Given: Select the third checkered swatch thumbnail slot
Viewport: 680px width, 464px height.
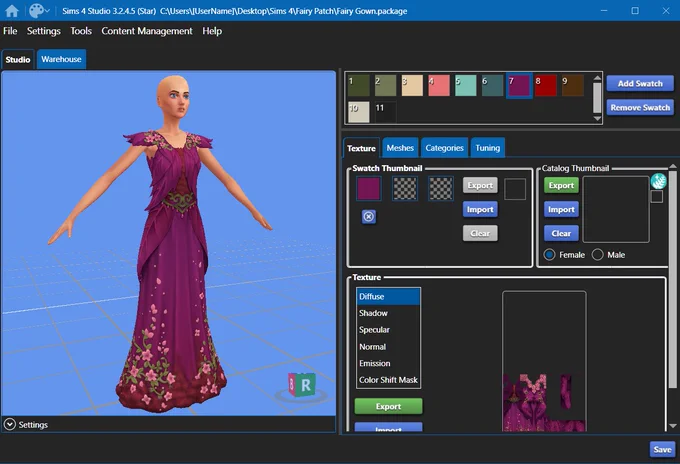Looking at the screenshot, I should pos(441,189).
